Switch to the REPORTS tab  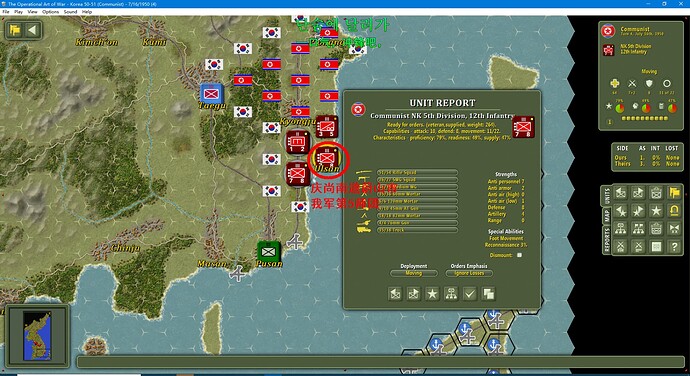606,241
